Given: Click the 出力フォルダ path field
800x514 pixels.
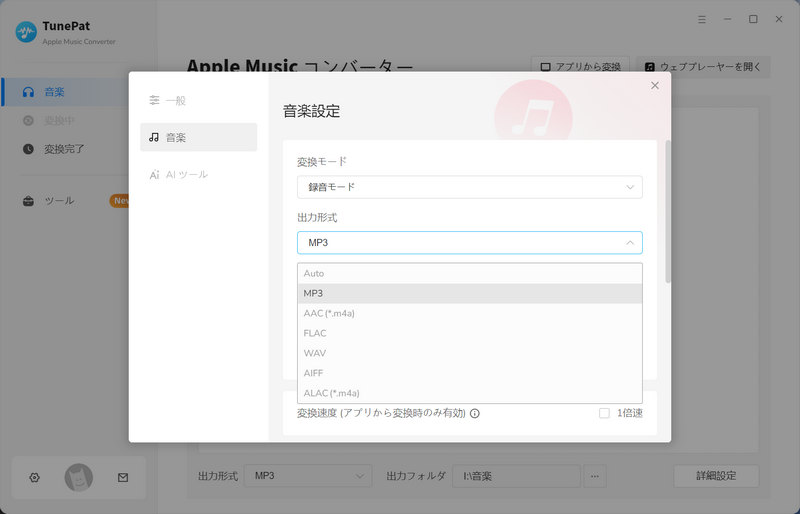Looking at the screenshot, I should [516, 476].
